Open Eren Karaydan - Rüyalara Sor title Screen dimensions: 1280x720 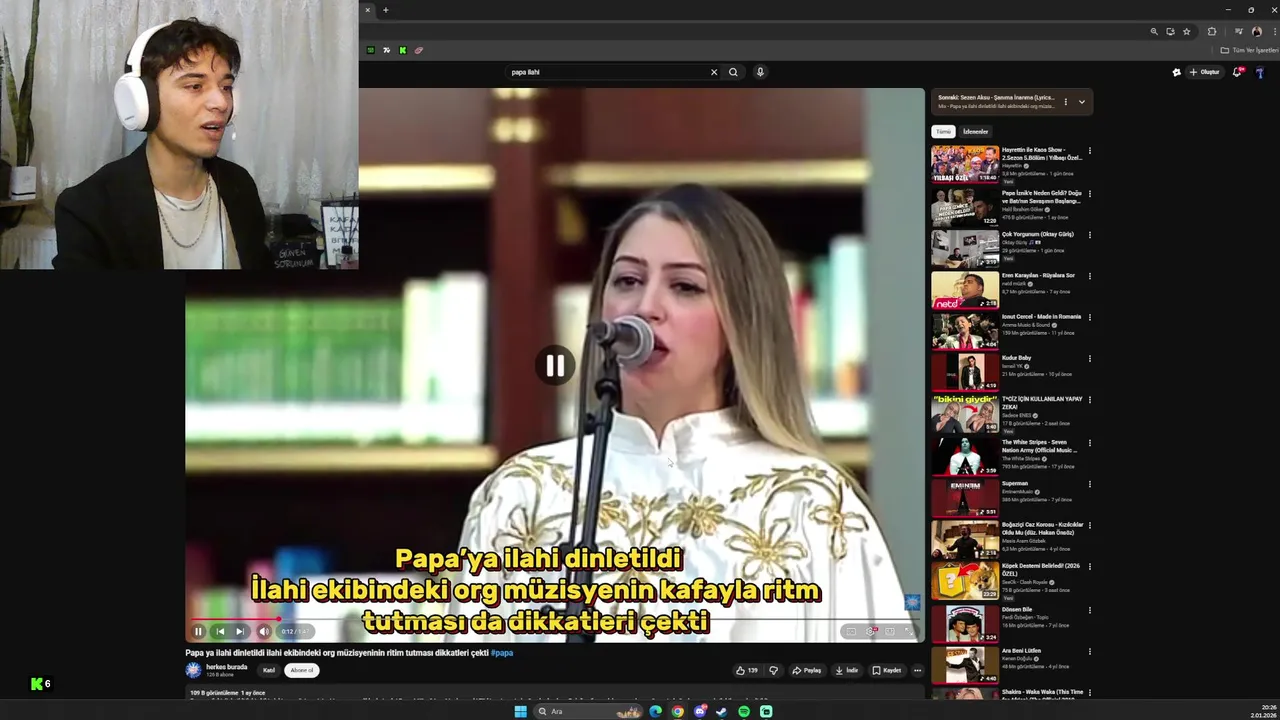pyautogui.click(x=1038, y=276)
